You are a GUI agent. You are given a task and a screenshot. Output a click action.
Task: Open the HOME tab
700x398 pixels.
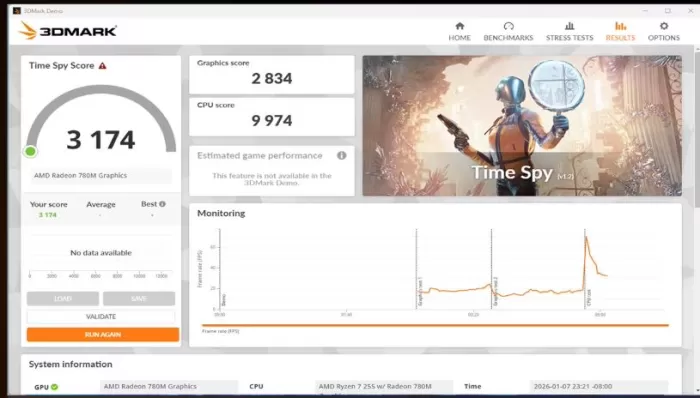(x=459, y=32)
